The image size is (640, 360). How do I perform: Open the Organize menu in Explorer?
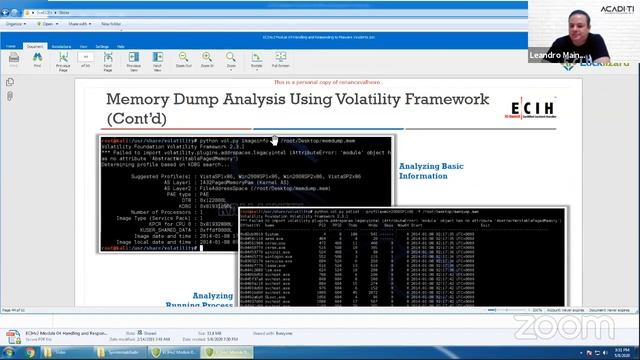coord(16,24)
